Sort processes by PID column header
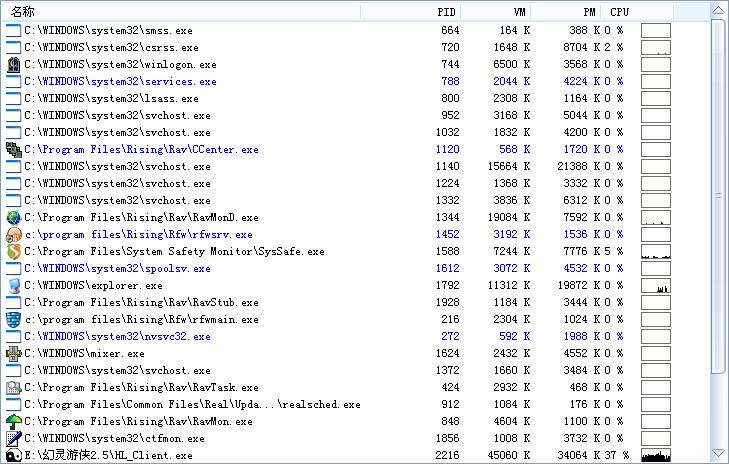Viewport: 729px width, 464px height. 446,12
